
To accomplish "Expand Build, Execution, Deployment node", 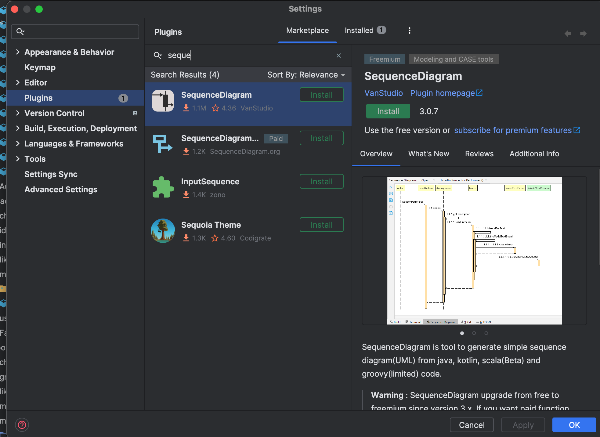I will click(17, 129).
